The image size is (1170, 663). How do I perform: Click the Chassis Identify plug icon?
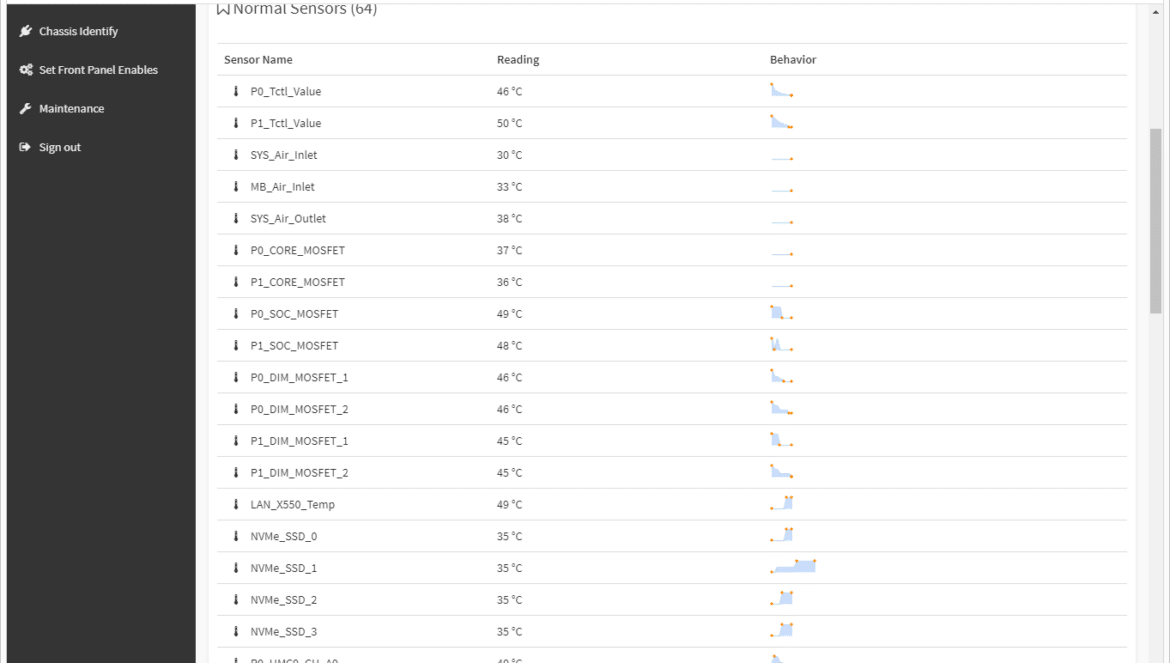click(x=25, y=31)
